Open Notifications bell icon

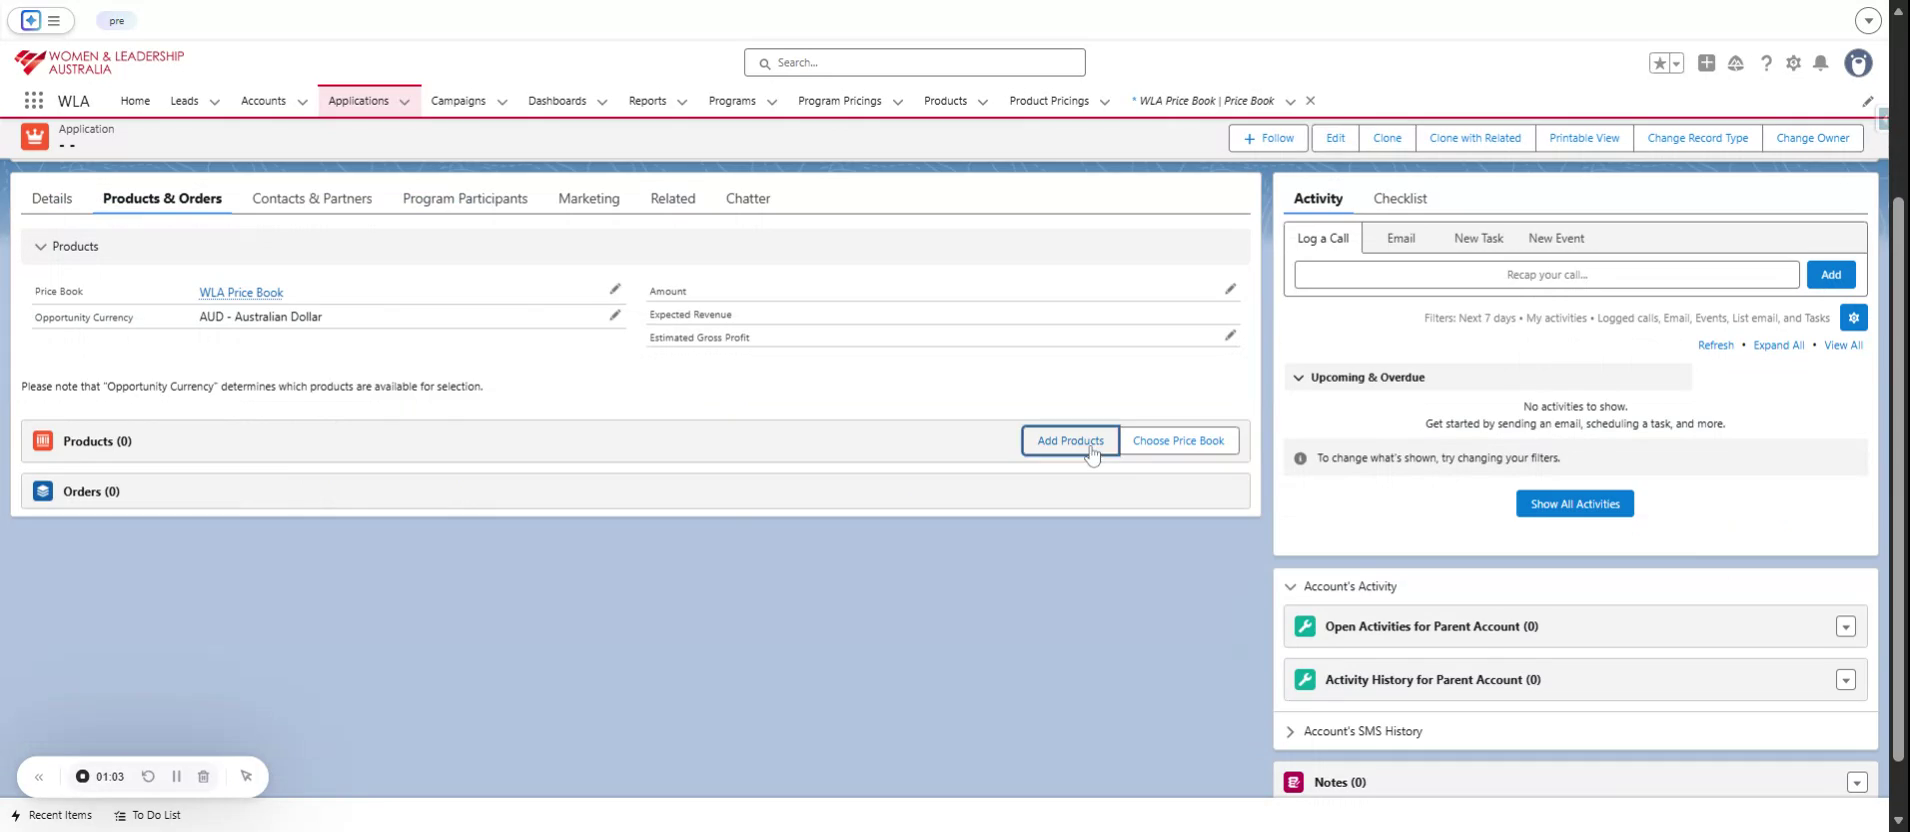1821,63
